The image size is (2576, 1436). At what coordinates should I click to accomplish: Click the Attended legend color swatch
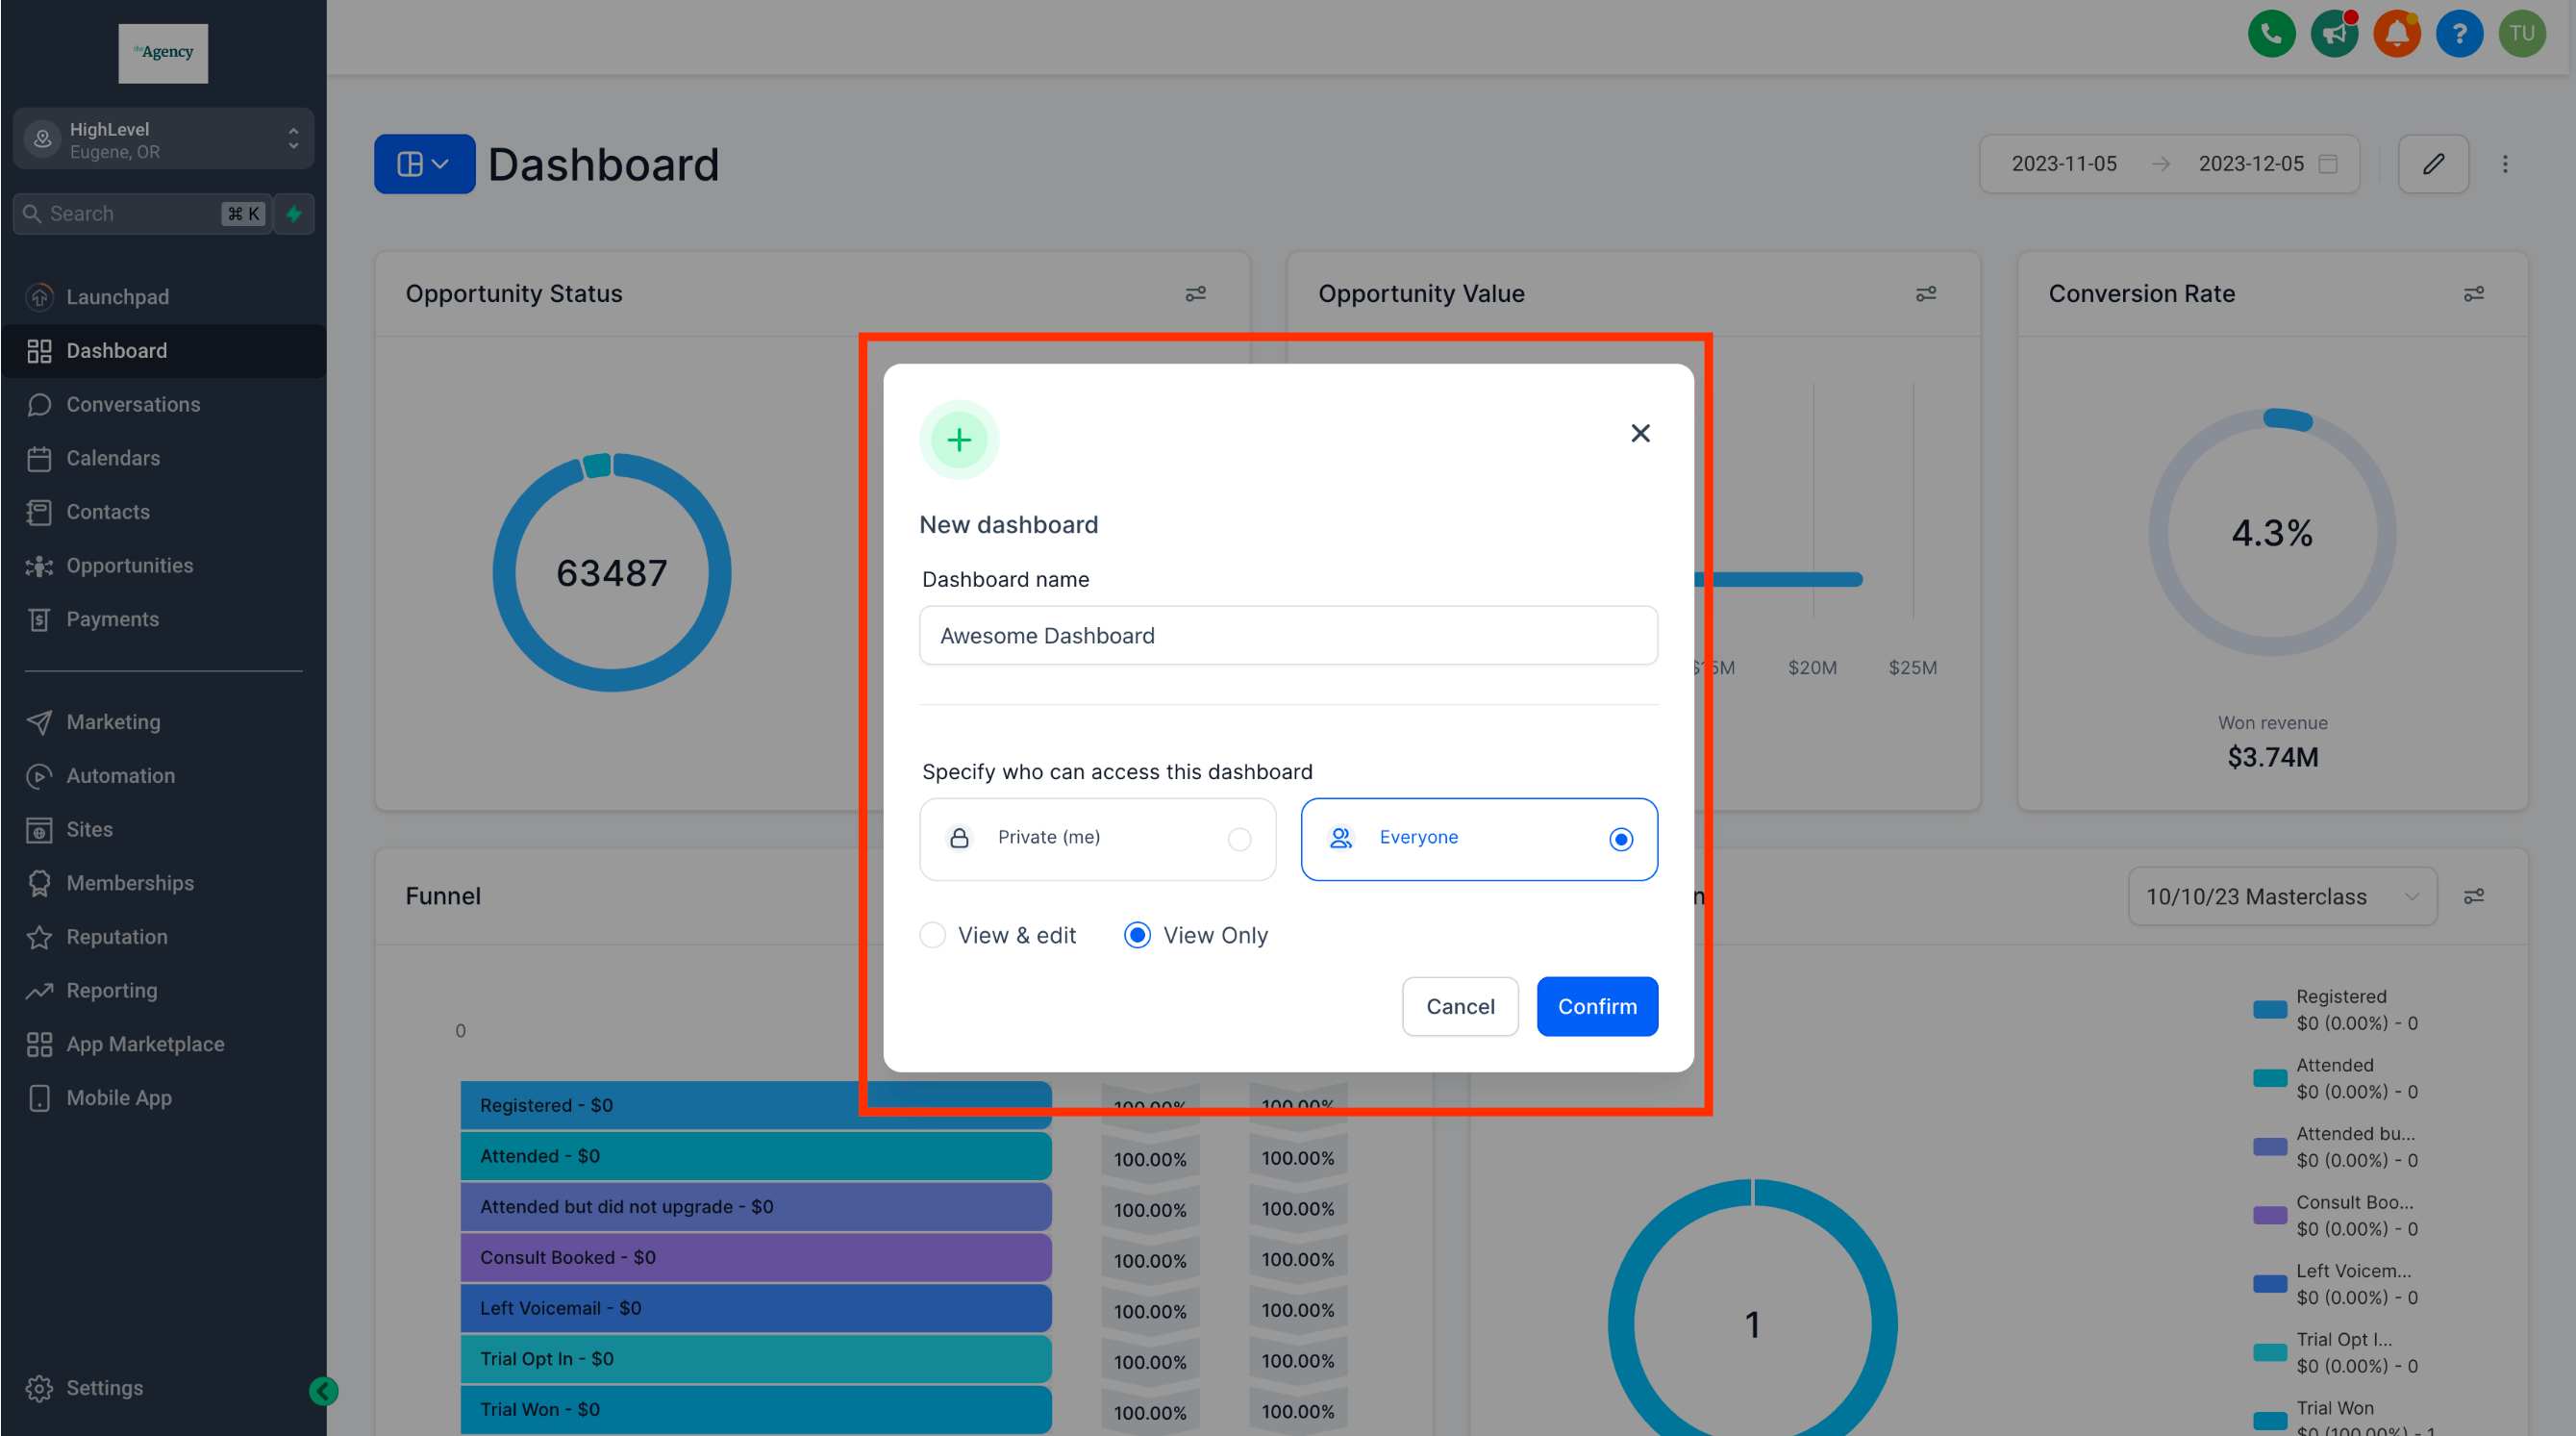point(2269,1079)
